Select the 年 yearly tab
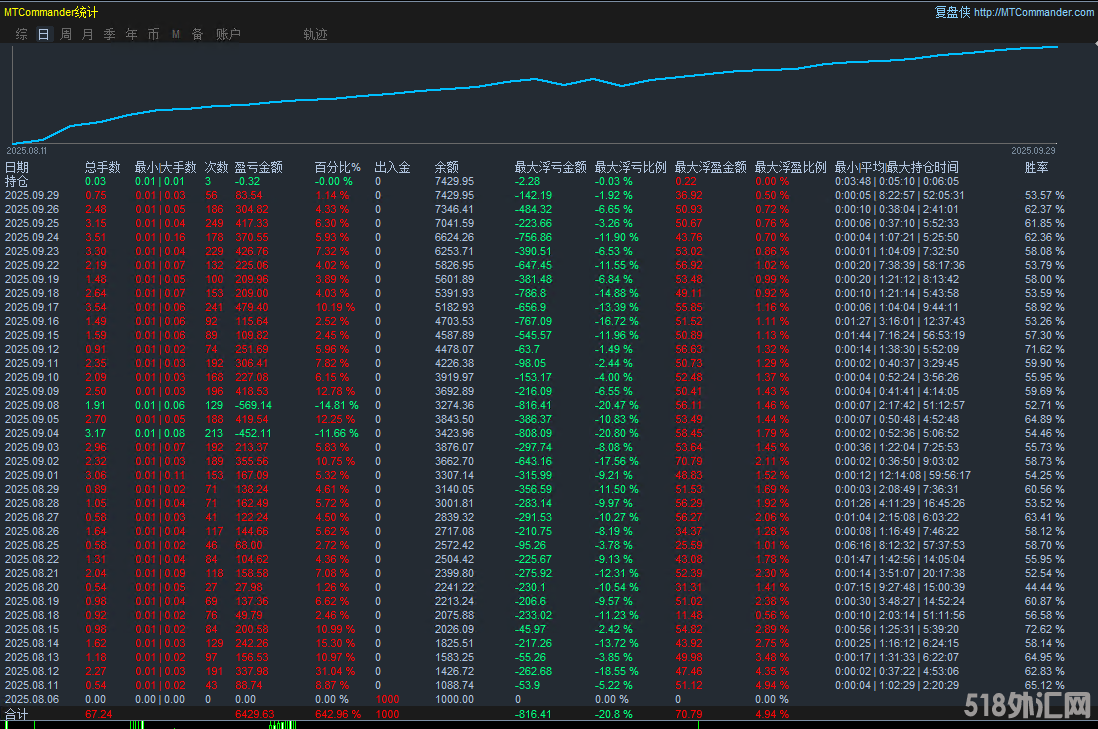This screenshot has width=1098, height=729. (x=132, y=34)
